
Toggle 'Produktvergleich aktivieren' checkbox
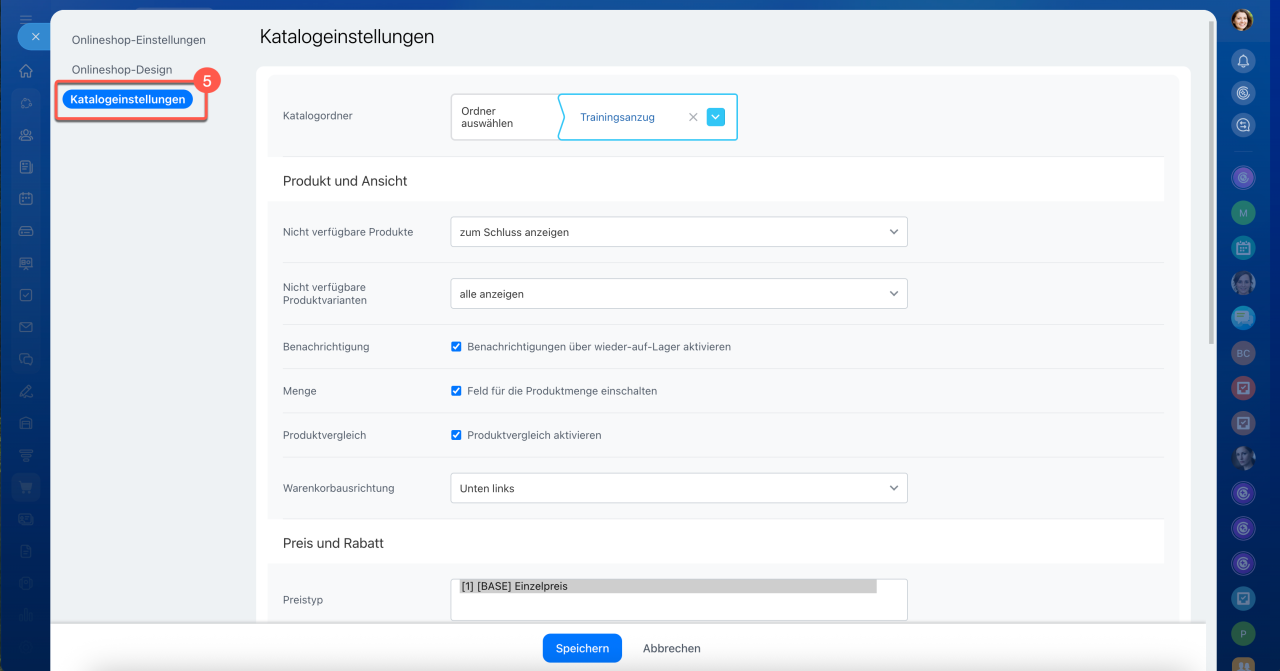[456, 435]
